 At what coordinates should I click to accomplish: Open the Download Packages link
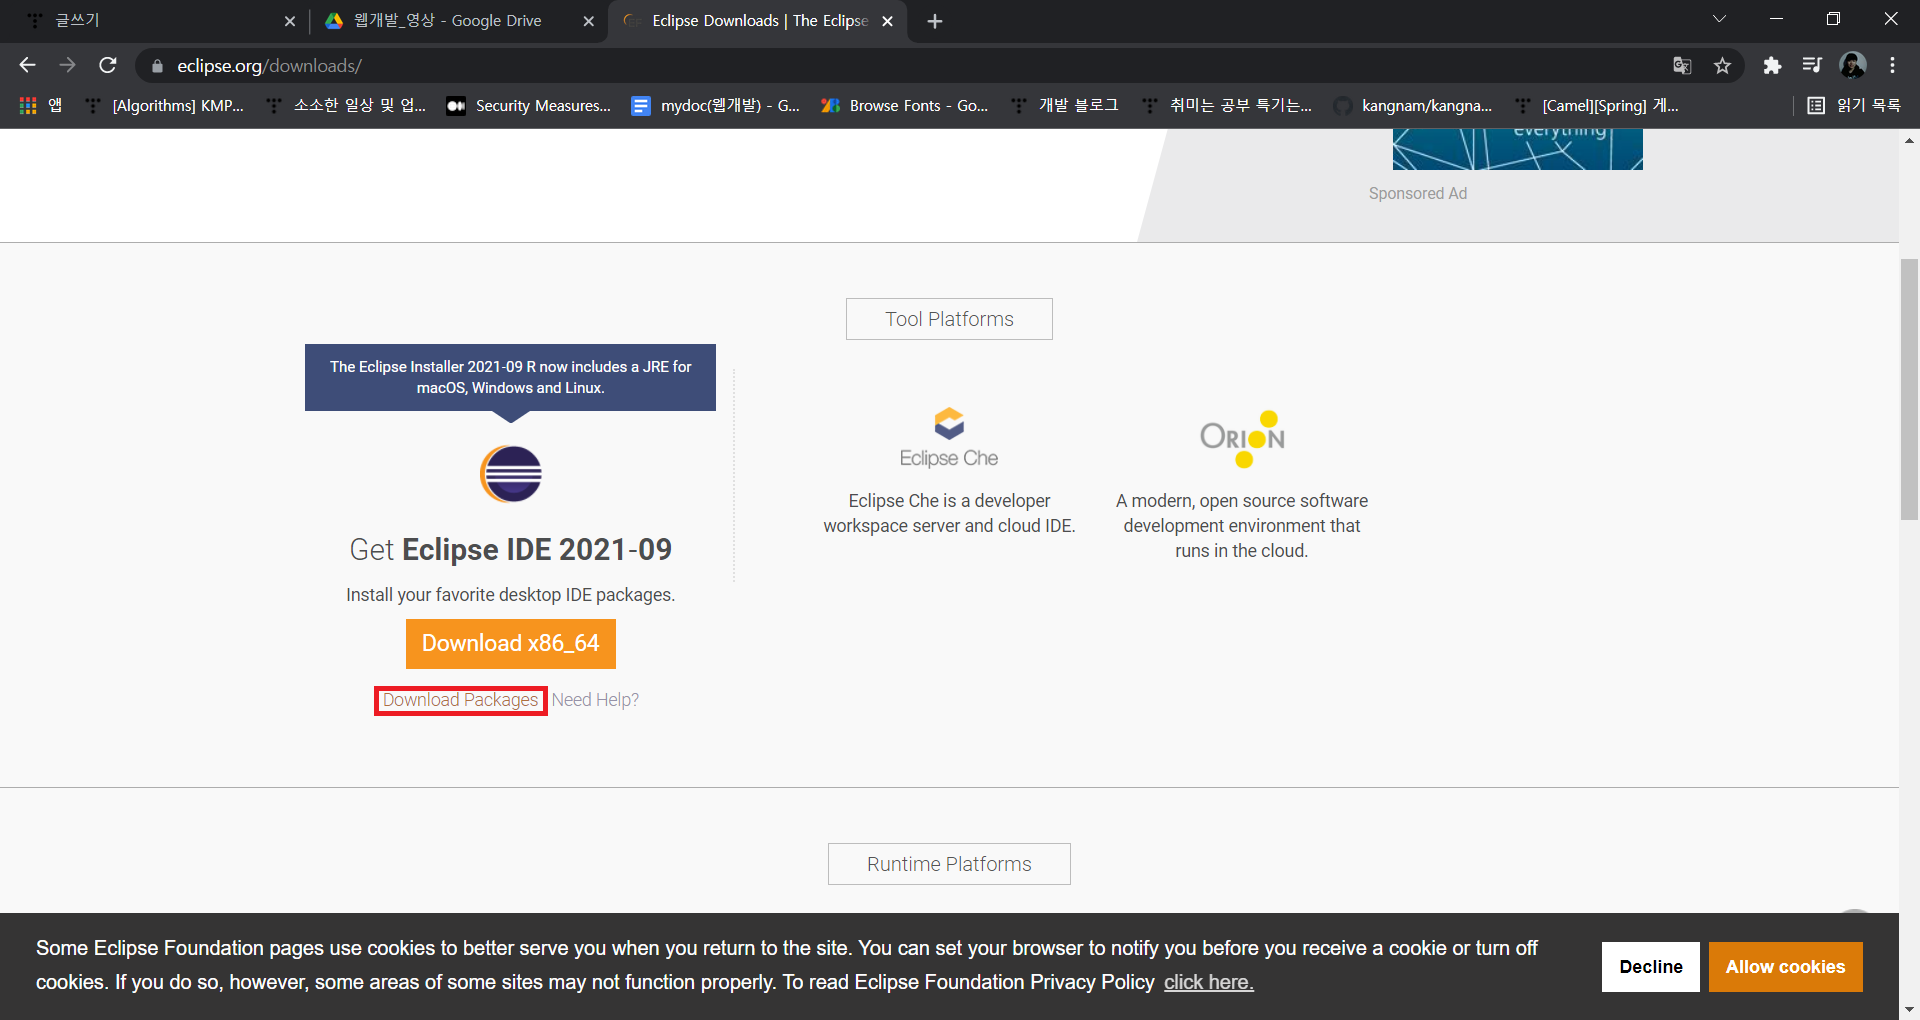tap(460, 700)
